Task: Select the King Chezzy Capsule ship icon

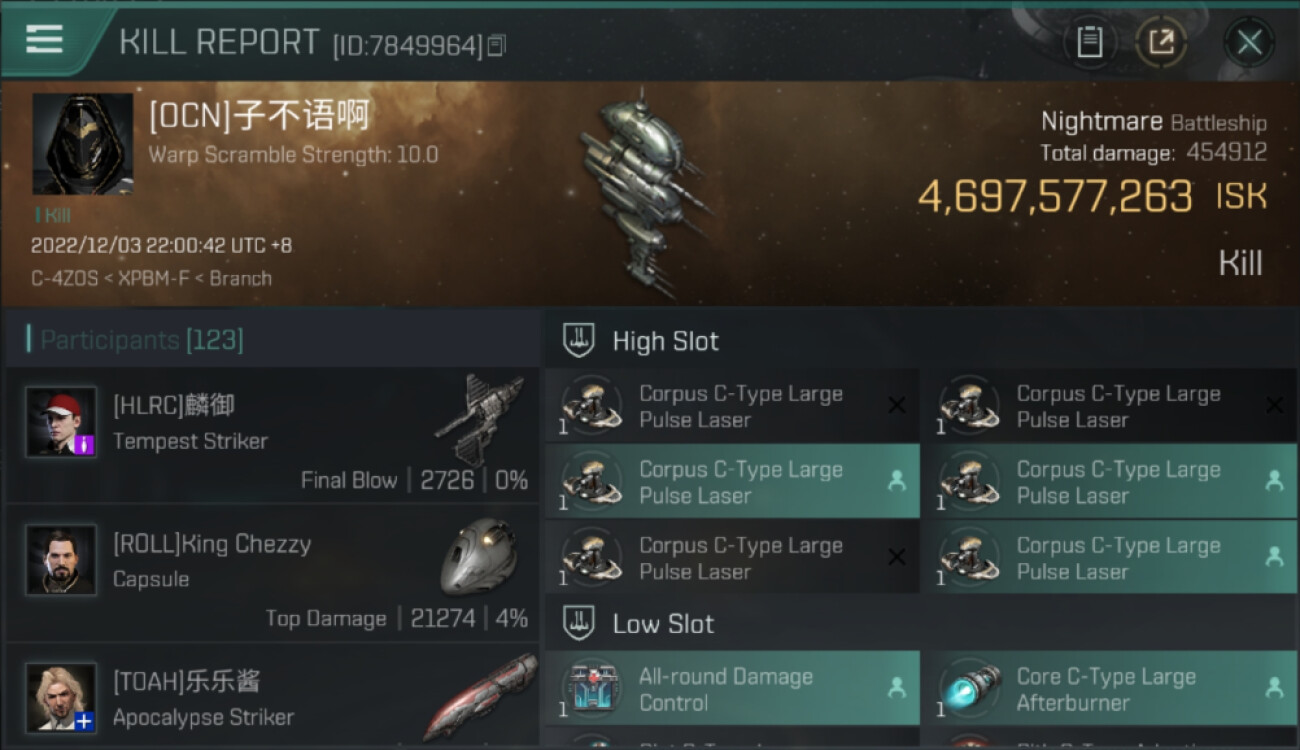Action: (x=479, y=557)
